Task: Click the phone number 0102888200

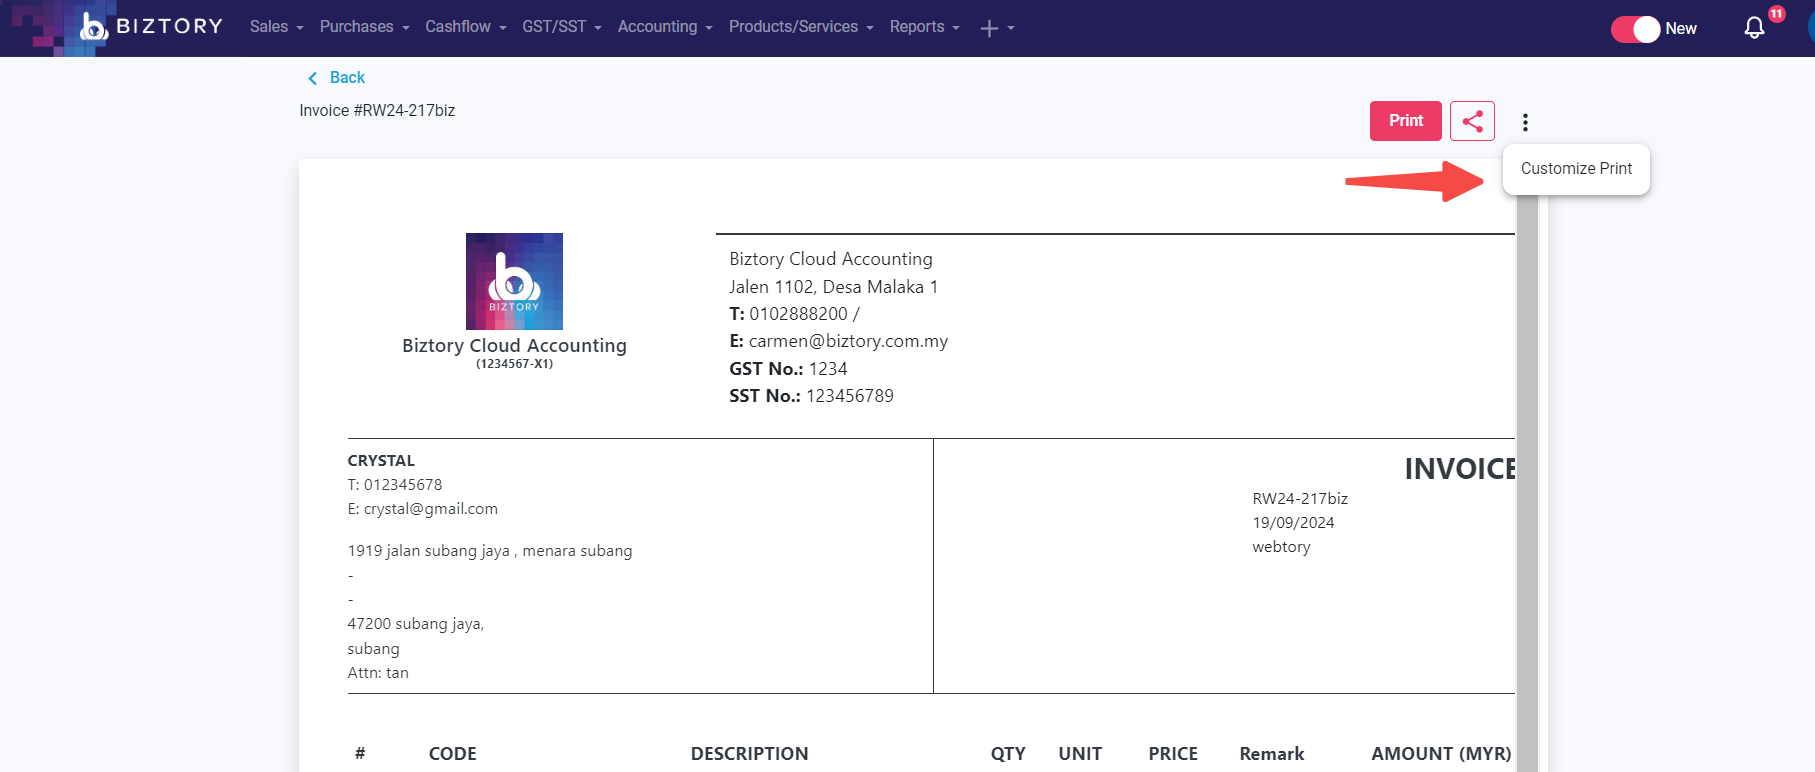Action: pos(798,314)
